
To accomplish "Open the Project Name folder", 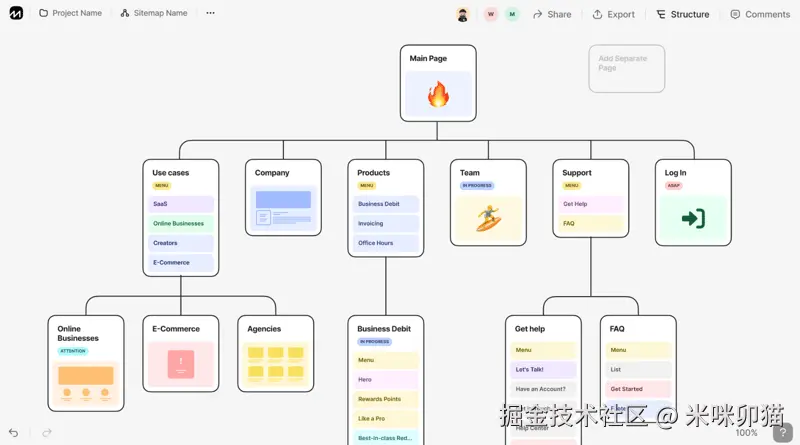I will [x=70, y=13].
